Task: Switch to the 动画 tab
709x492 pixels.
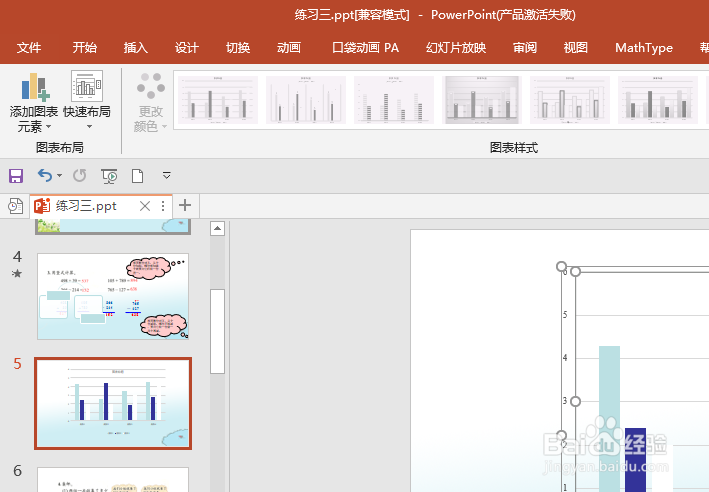Action: (x=289, y=47)
